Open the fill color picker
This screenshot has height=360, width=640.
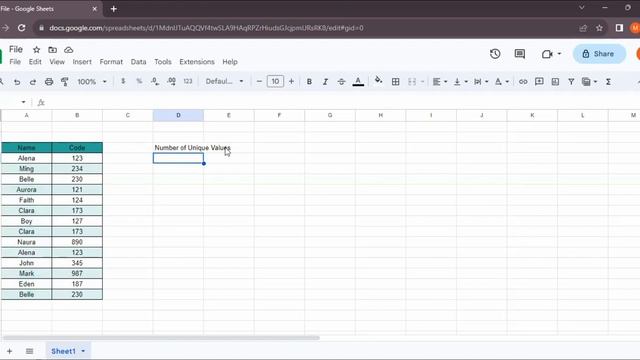[378, 80]
